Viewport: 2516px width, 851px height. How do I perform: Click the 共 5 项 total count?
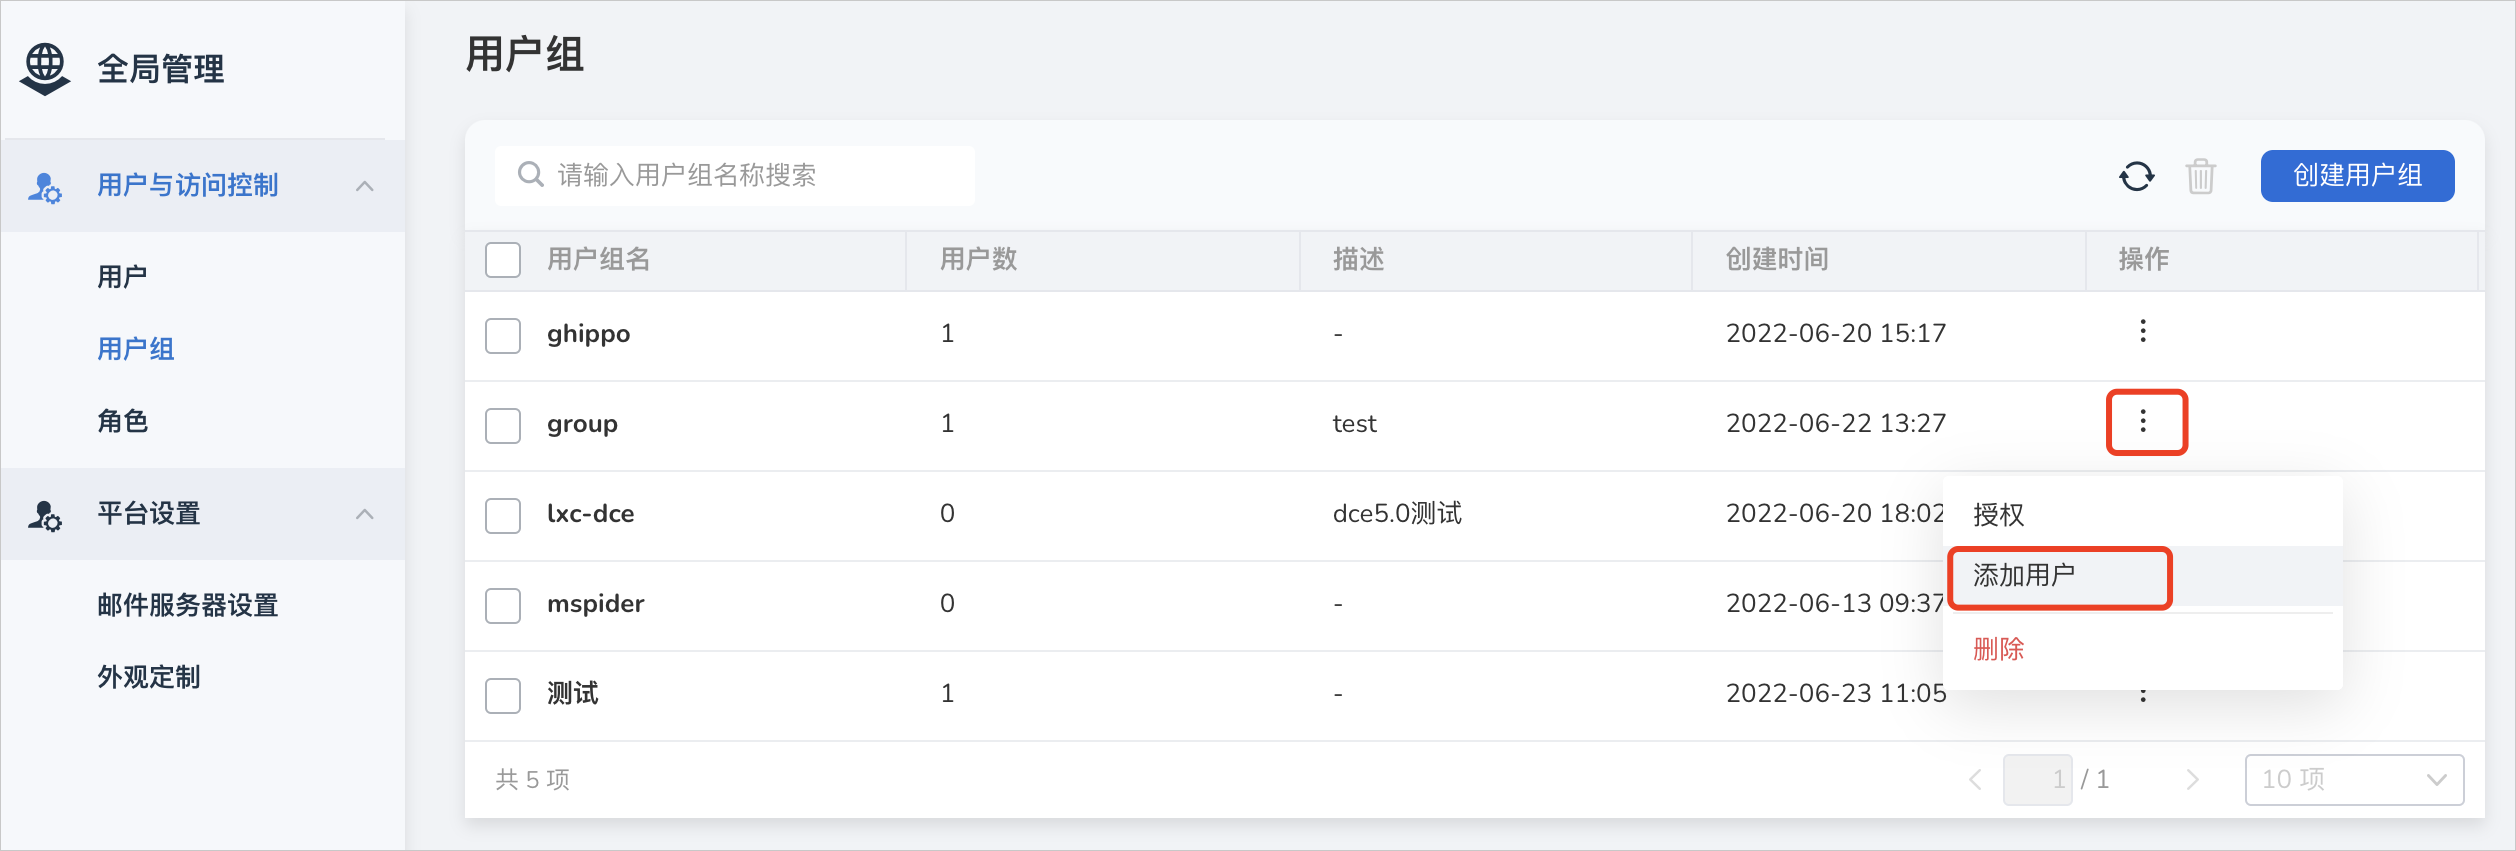532,779
